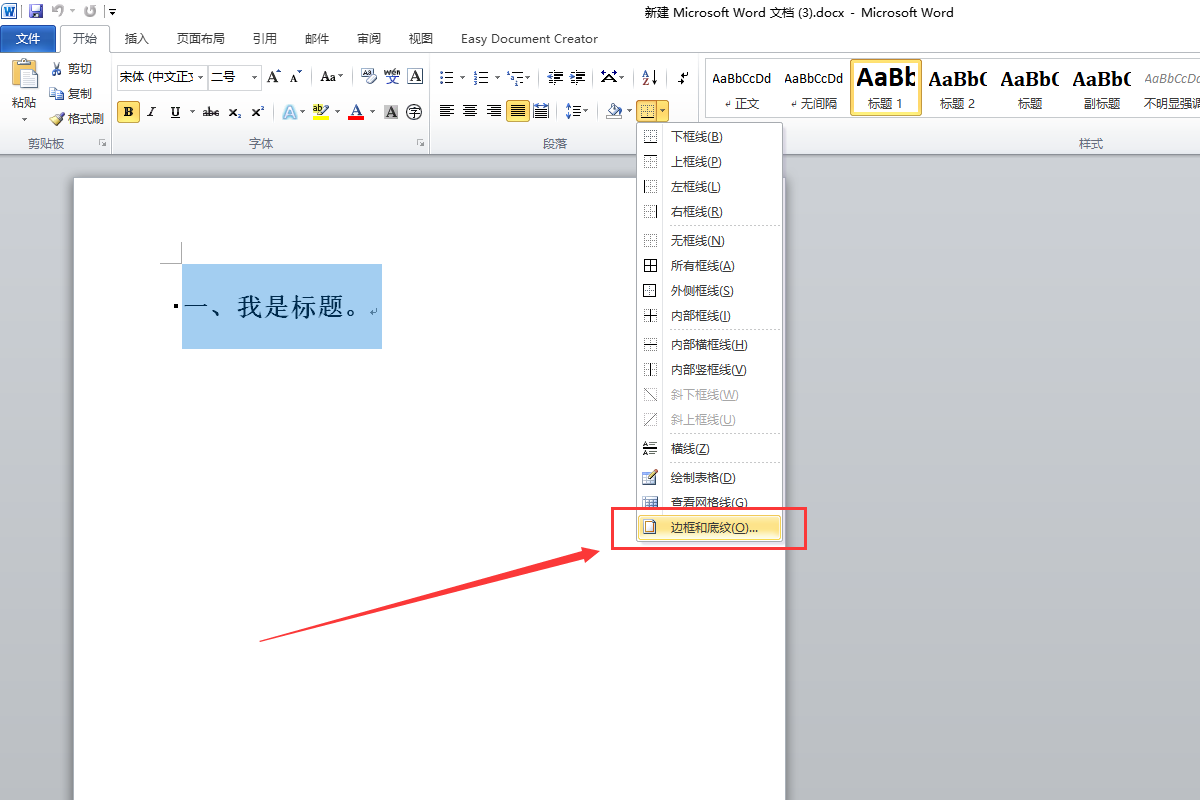Click the Character Shading icon

[391, 112]
